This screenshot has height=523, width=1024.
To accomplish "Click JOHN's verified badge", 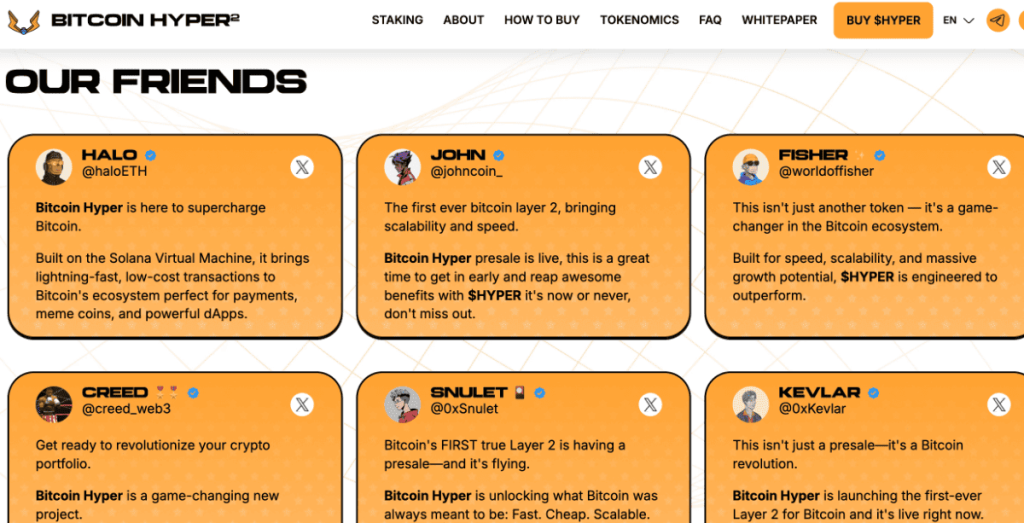I will (499, 155).
